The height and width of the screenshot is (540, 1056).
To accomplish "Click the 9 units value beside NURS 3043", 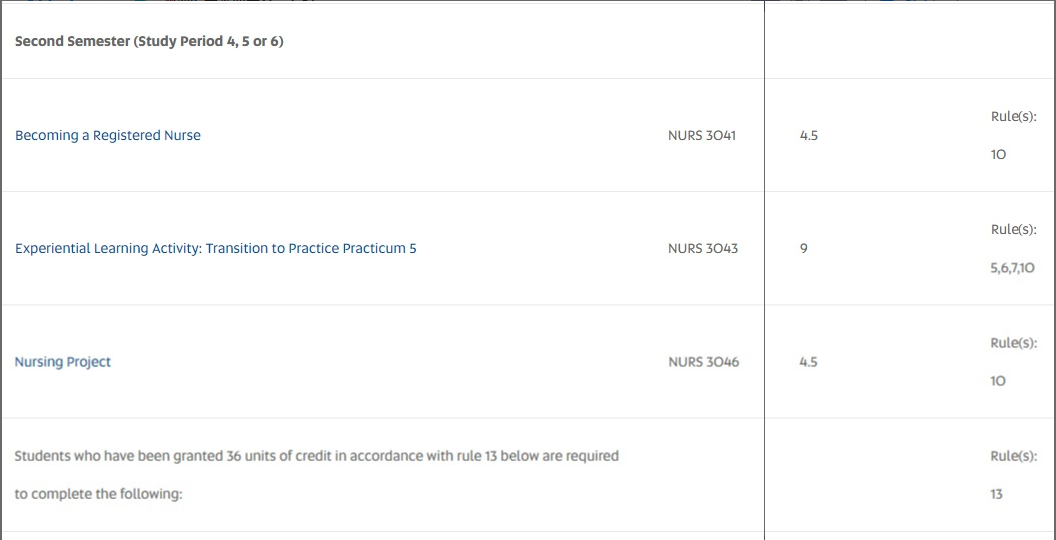I will [x=803, y=249].
